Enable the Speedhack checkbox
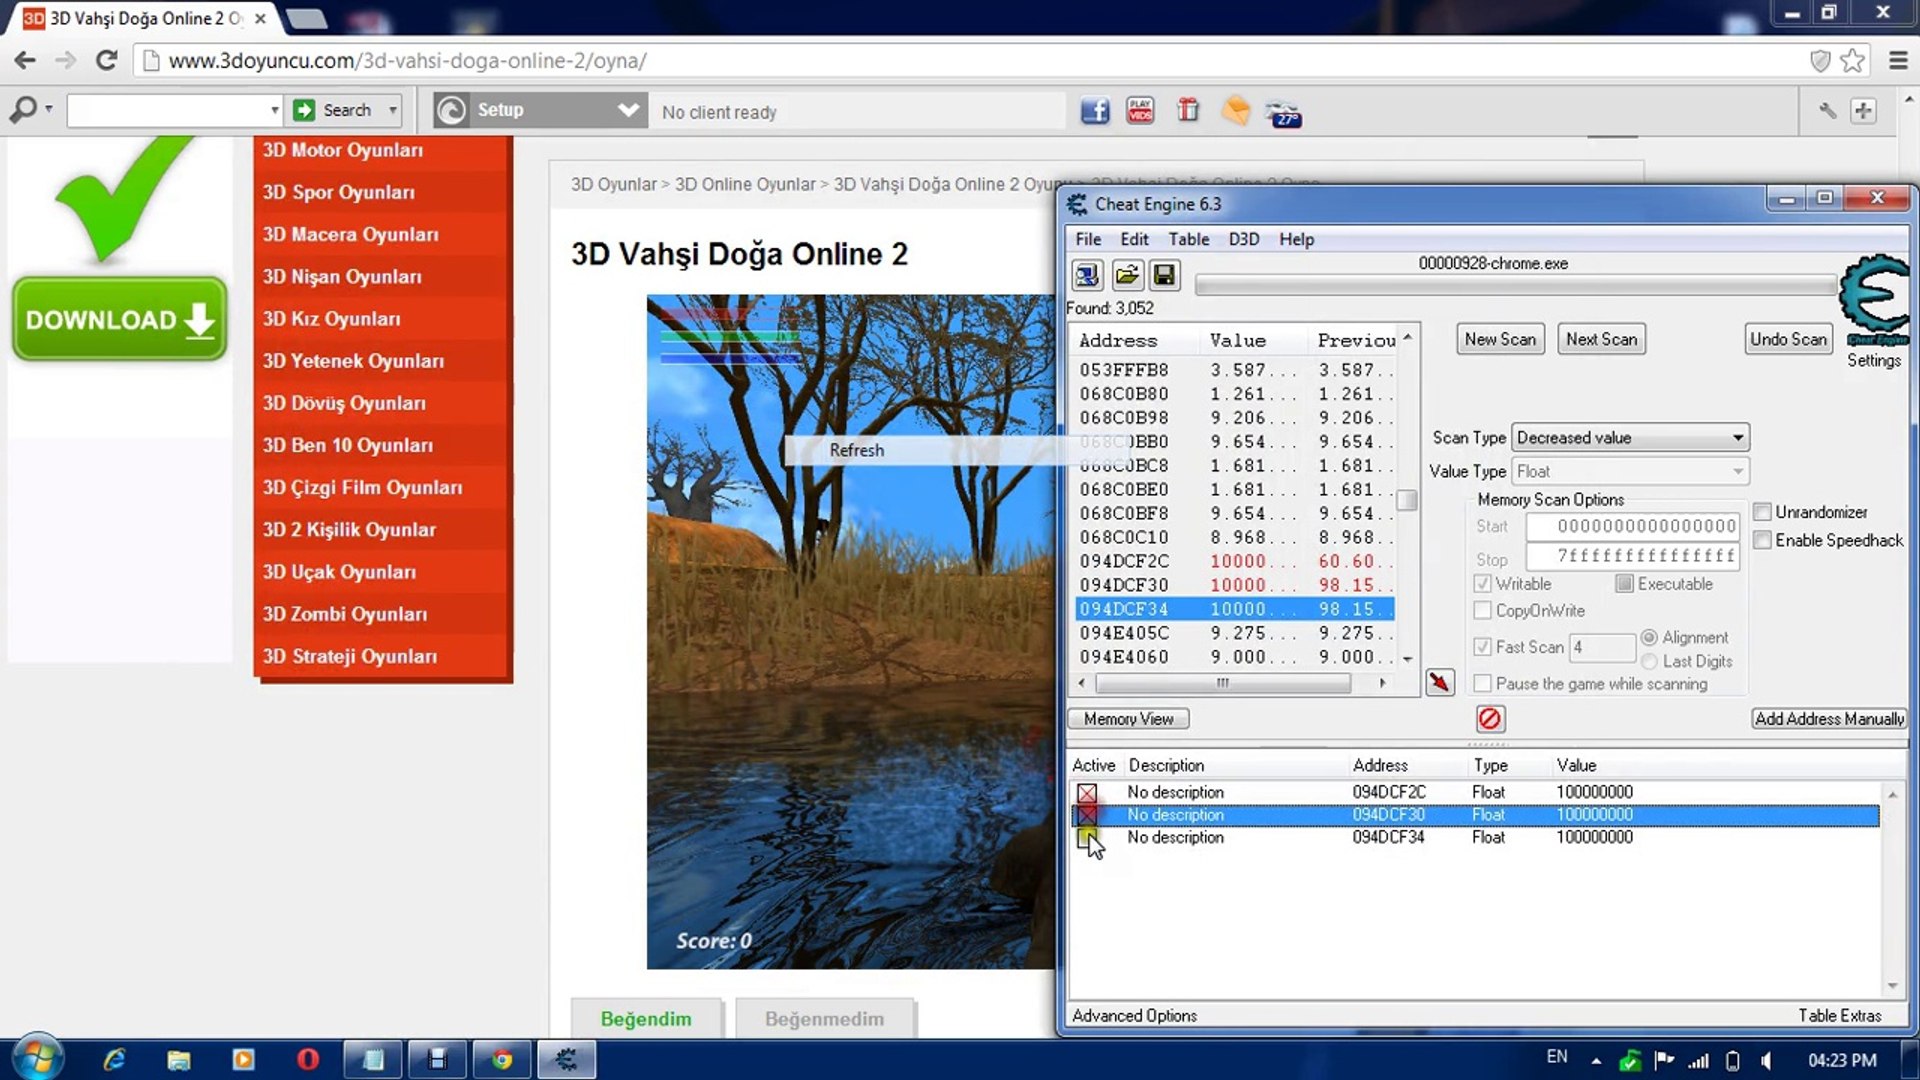 coord(1763,540)
